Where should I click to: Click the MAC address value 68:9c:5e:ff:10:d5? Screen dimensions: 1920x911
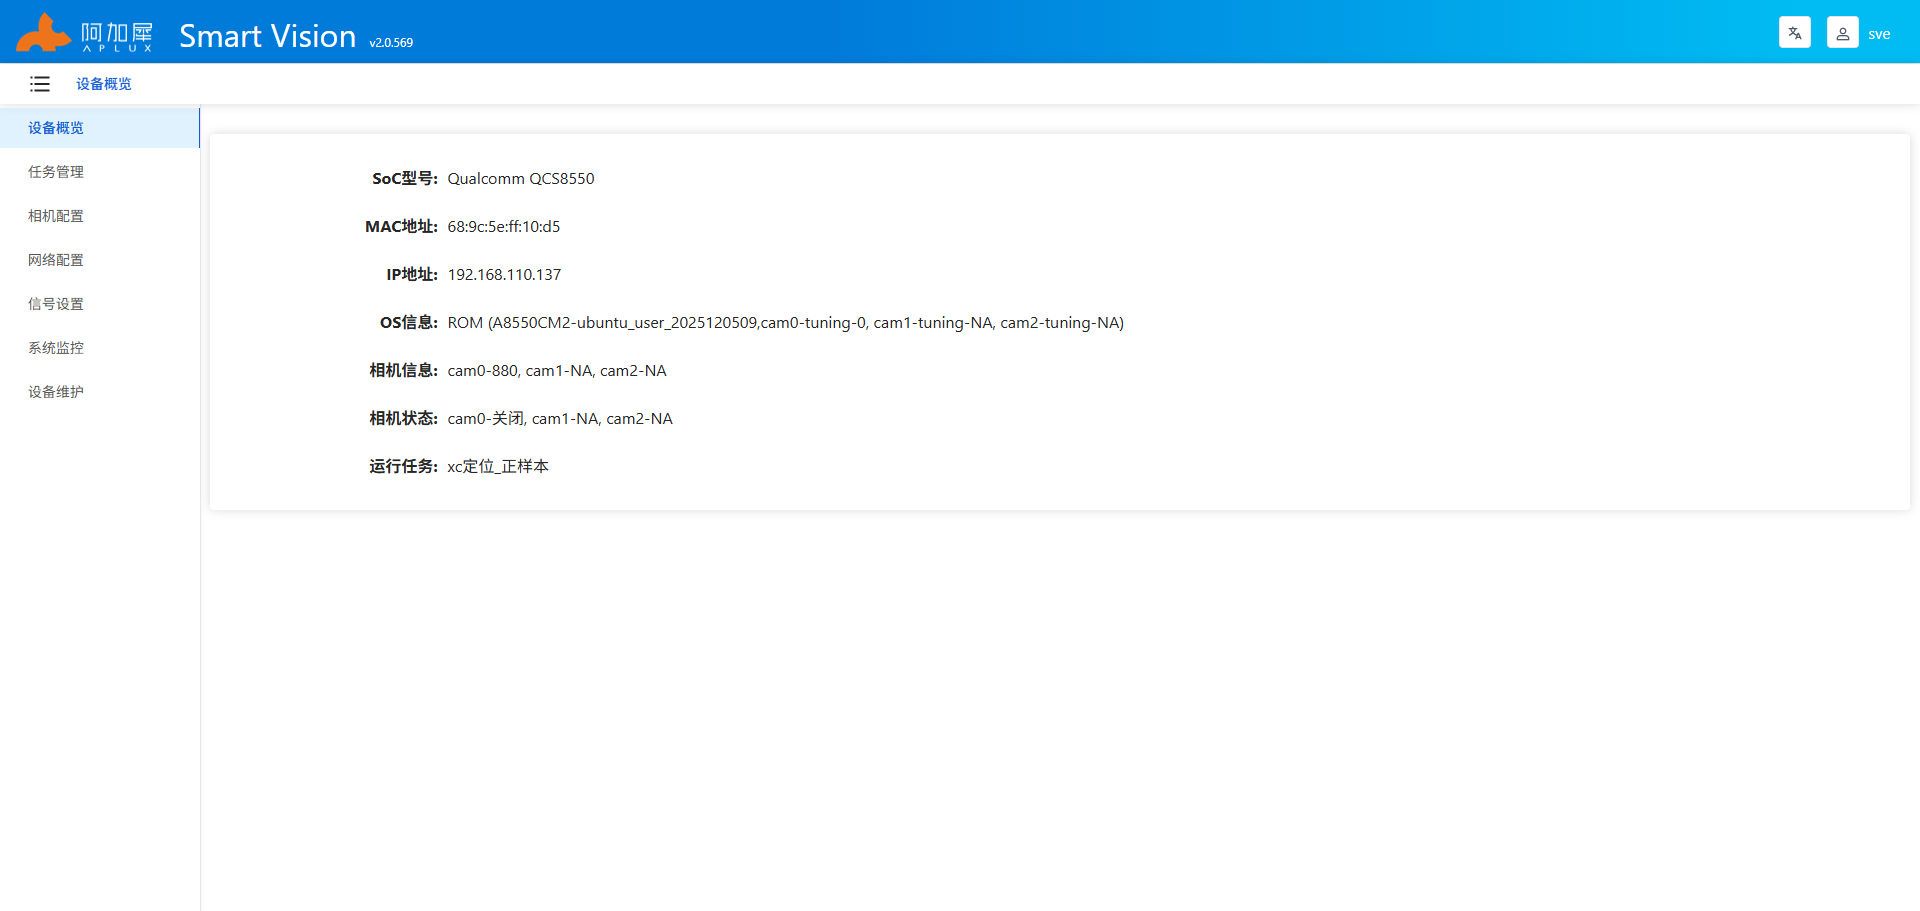point(503,227)
